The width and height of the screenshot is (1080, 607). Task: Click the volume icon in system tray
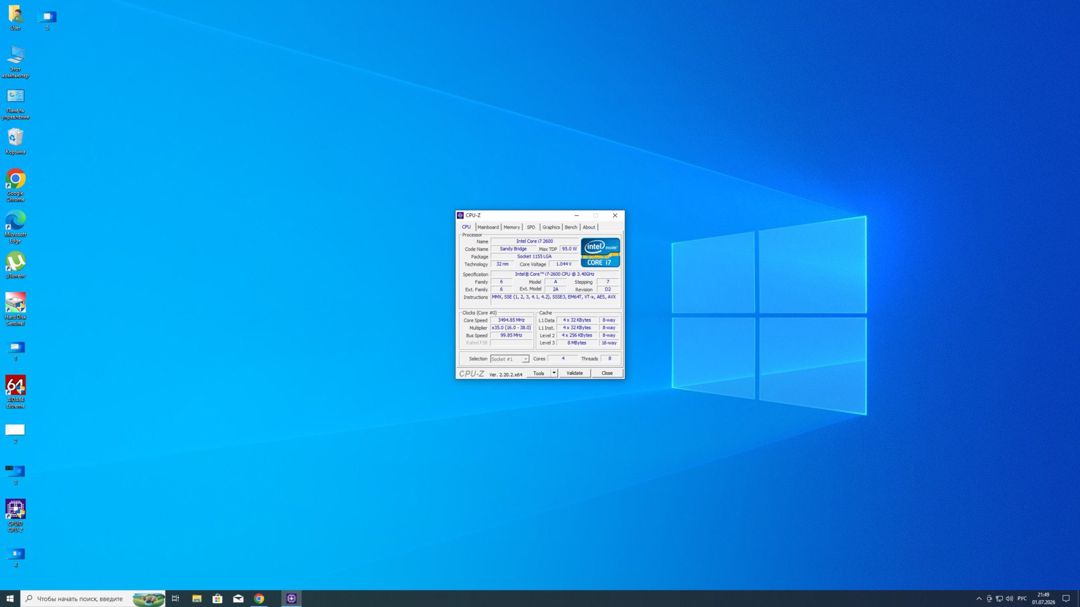[x=1009, y=599]
